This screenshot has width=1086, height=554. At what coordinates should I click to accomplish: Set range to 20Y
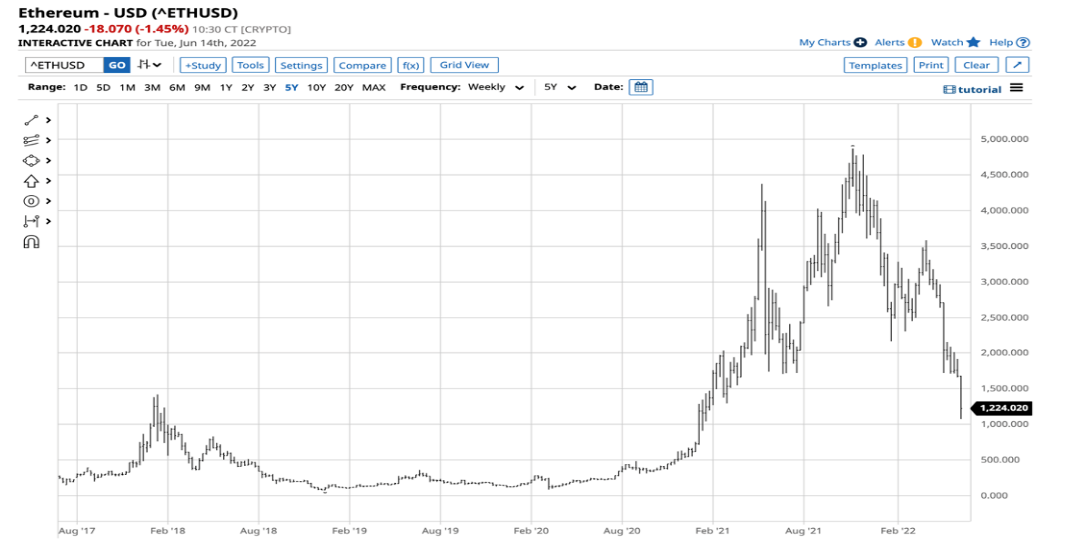(x=344, y=87)
